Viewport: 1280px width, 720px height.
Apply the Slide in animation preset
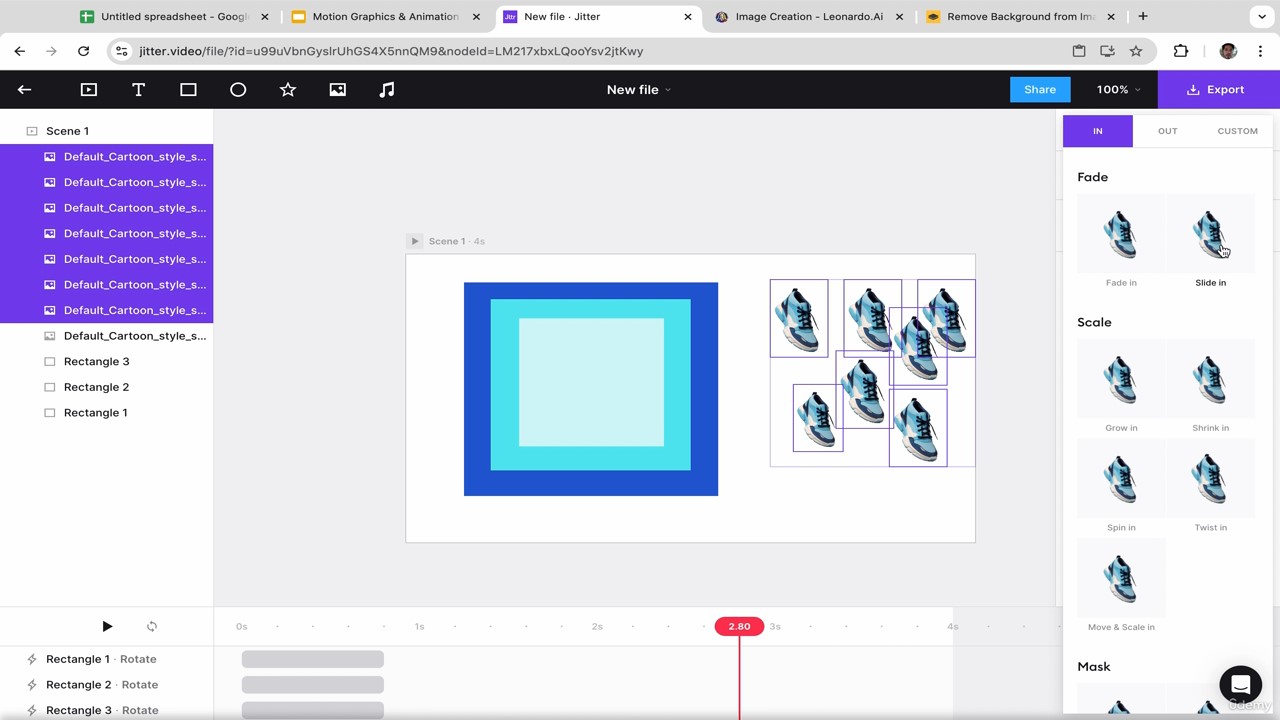tap(1210, 242)
